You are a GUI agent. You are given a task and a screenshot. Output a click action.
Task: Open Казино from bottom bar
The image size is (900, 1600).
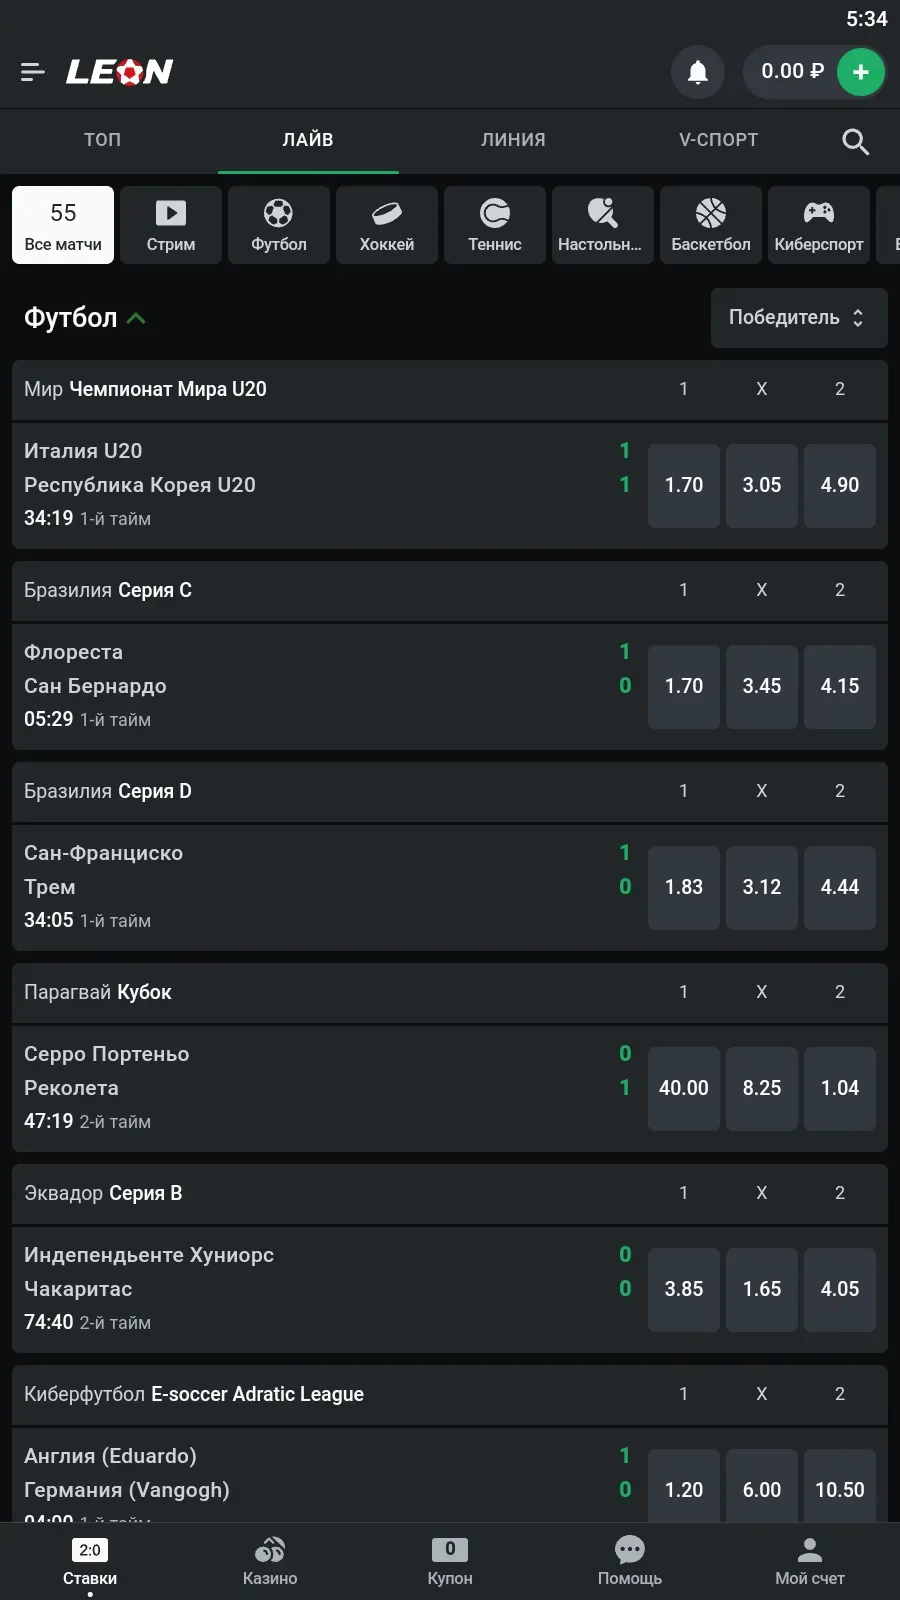point(270,1560)
